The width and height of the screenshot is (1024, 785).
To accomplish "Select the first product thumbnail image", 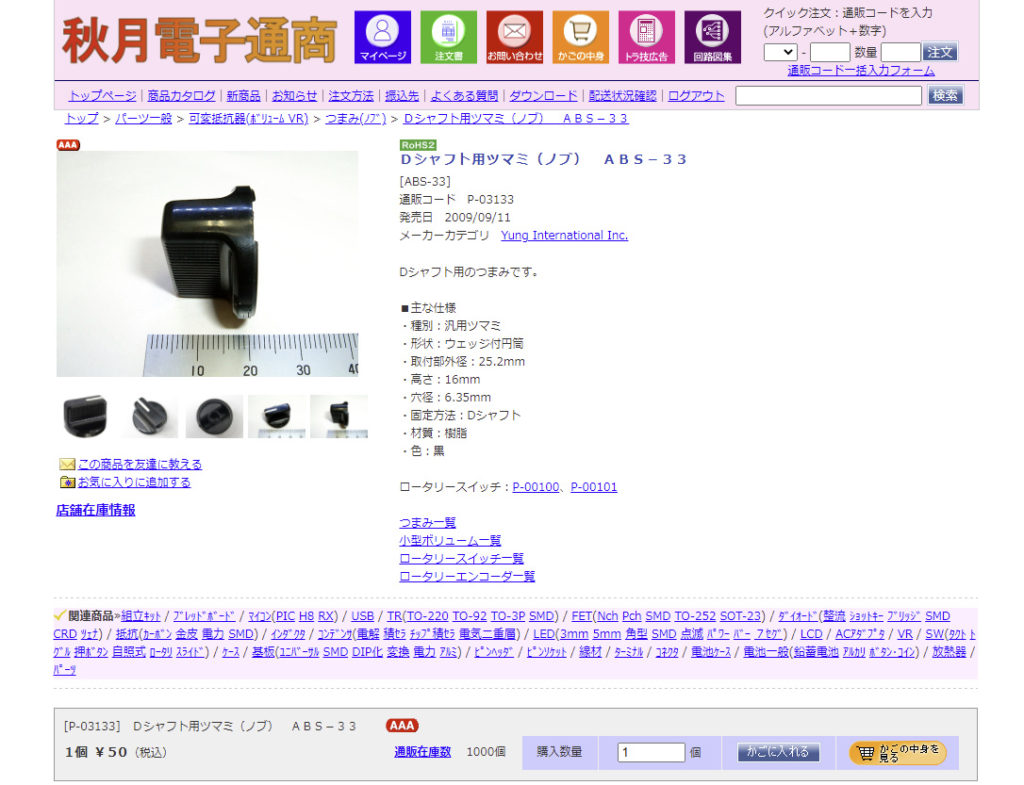I will tap(85, 416).
